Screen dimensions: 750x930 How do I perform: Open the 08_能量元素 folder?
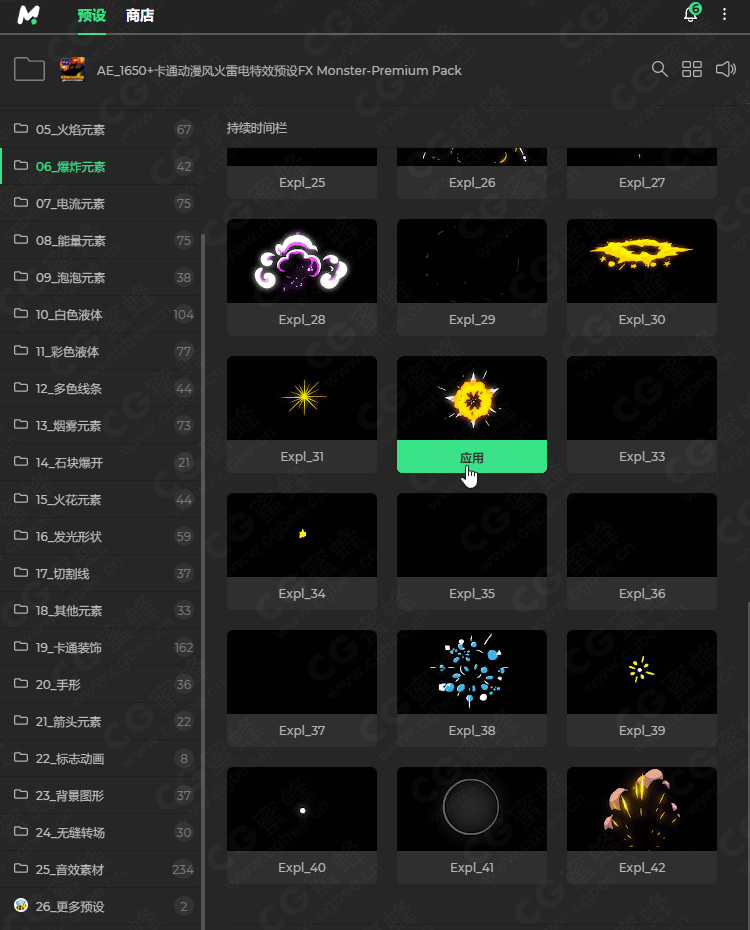(x=100, y=240)
